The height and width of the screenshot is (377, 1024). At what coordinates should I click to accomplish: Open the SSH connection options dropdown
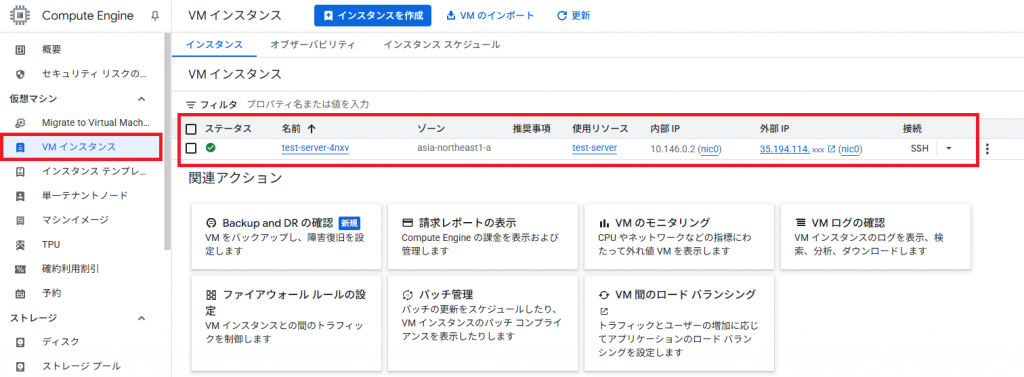click(x=948, y=148)
